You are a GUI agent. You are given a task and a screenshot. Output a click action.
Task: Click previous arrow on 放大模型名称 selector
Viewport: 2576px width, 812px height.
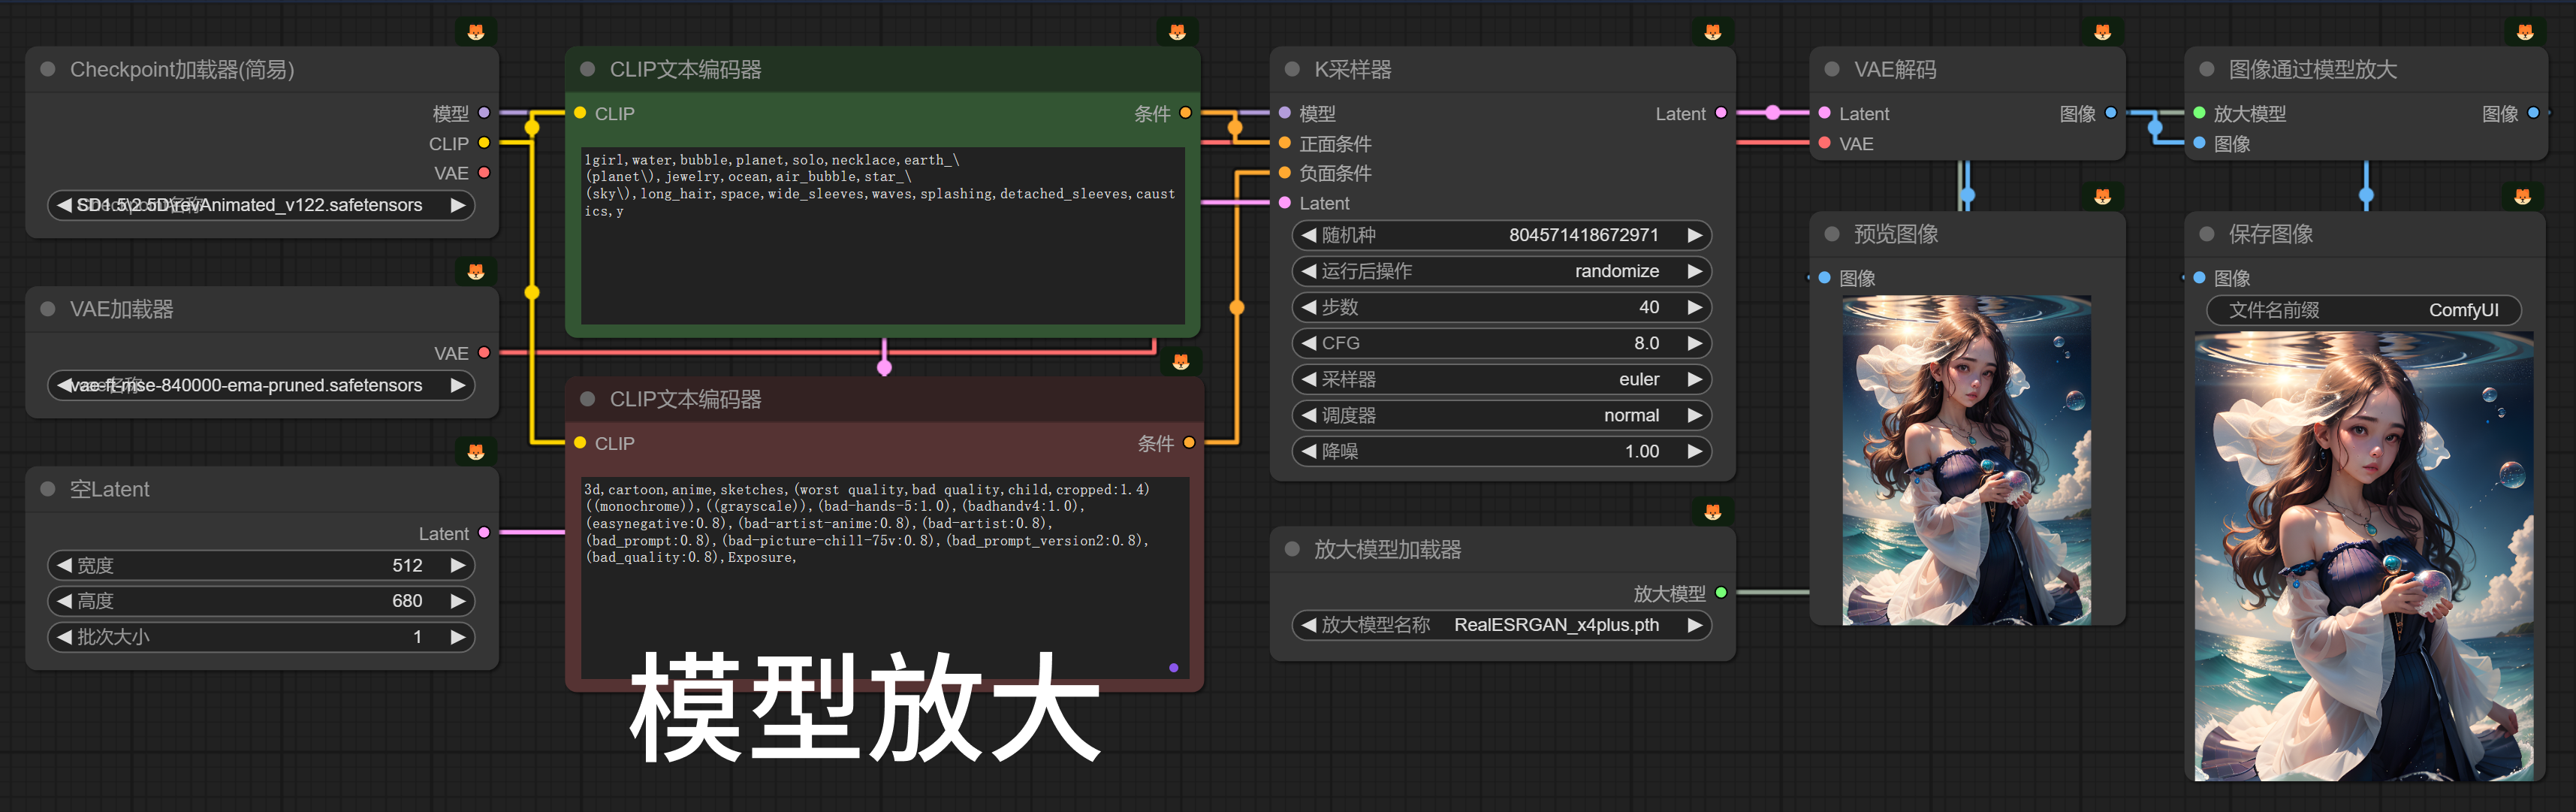click(1308, 625)
